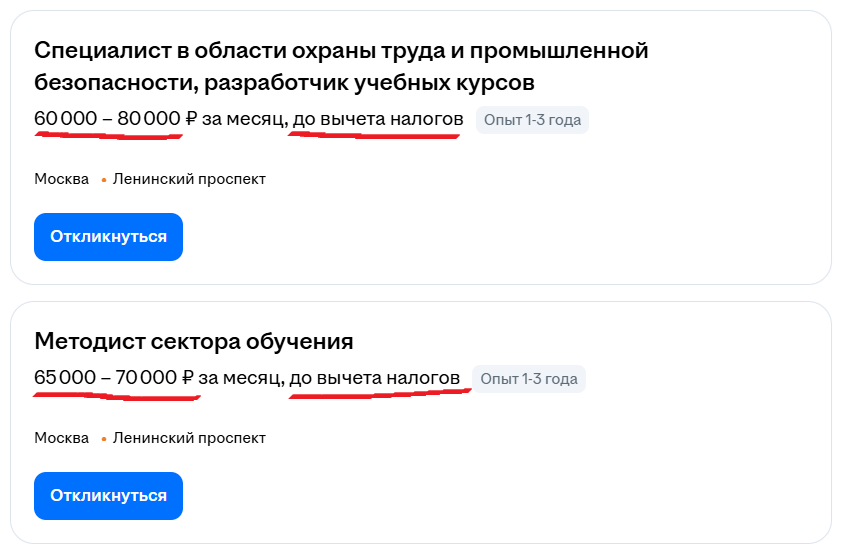Click Москва in the Методист vacancy card
The width and height of the screenshot is (842, 553).
[62, 438]
